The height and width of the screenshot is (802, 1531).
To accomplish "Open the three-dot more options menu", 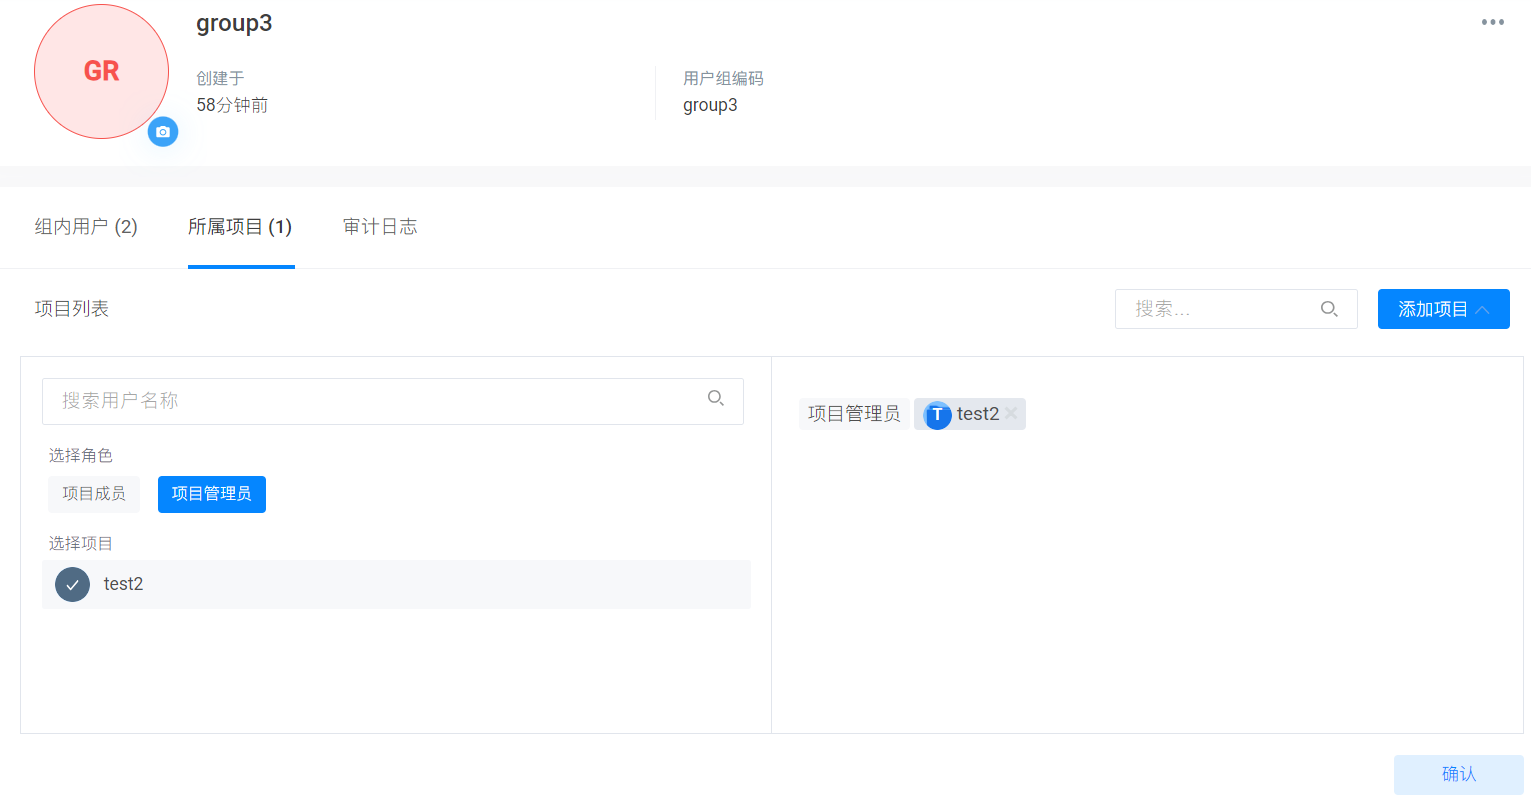I will (1492, 23).
